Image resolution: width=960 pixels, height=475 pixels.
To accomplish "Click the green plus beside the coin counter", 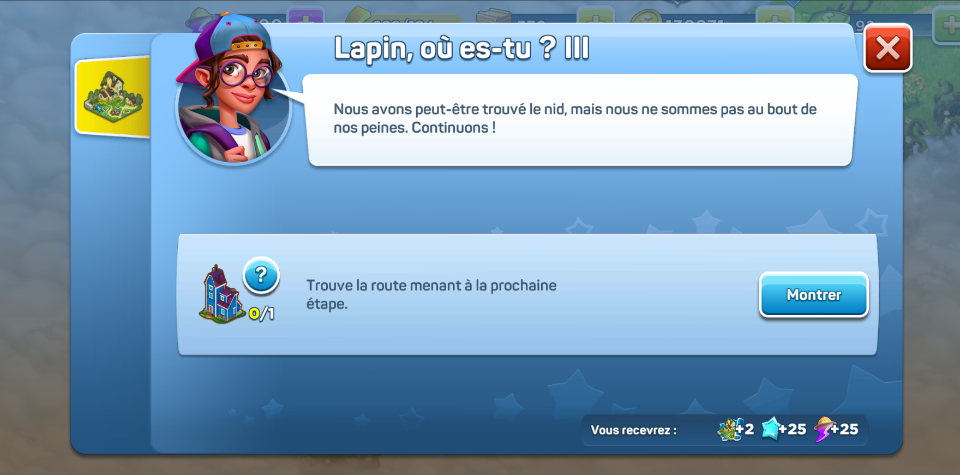I will coord(774,17).
